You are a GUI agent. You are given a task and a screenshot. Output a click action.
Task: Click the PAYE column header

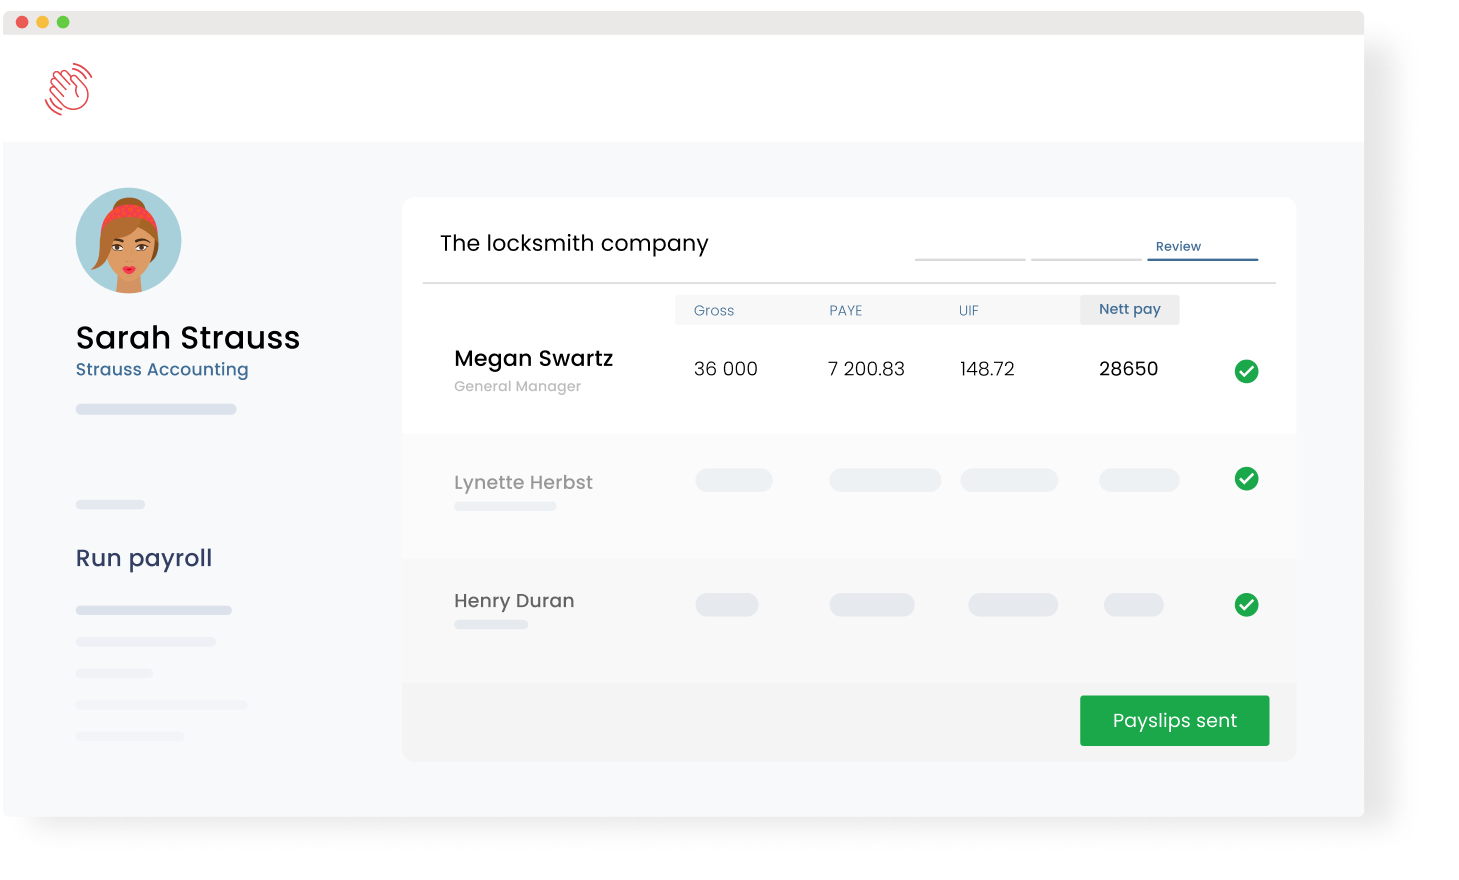point(846,311)
